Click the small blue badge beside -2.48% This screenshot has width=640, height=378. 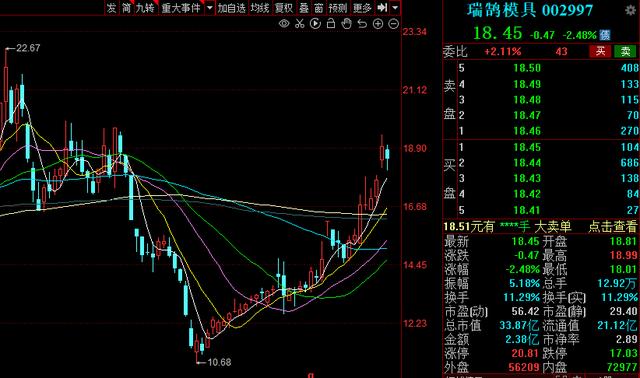(x=605, y=35)
